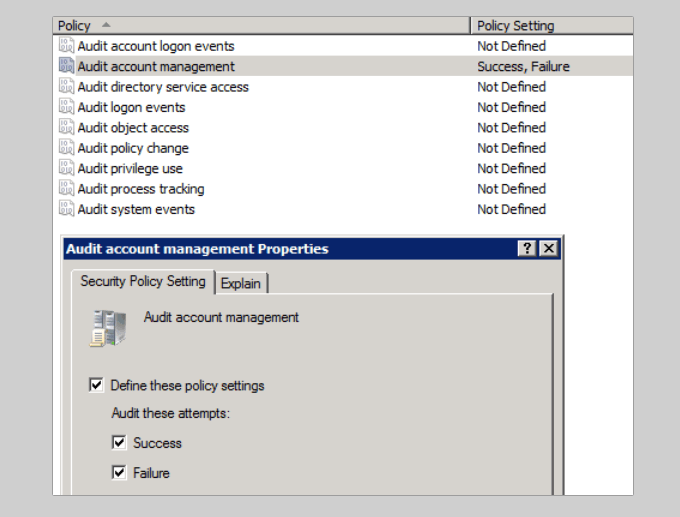
Task: Toggle Define these policy settings checkbox
Action: 97,385
